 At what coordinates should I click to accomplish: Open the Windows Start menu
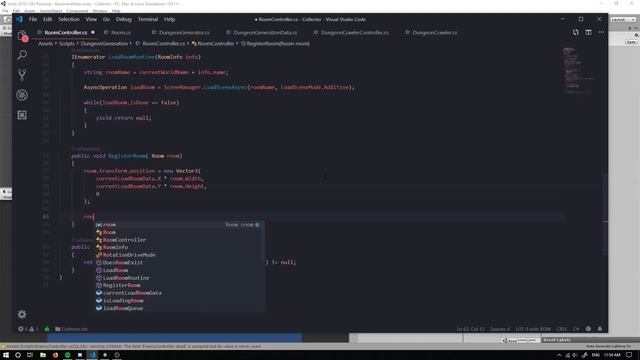click(6, 355)
